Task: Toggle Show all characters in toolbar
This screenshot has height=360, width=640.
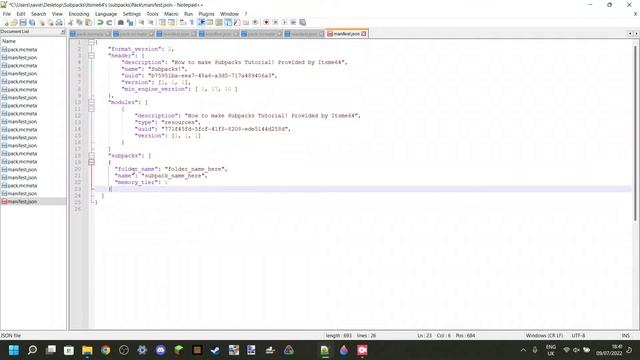Action: (191, 22)
